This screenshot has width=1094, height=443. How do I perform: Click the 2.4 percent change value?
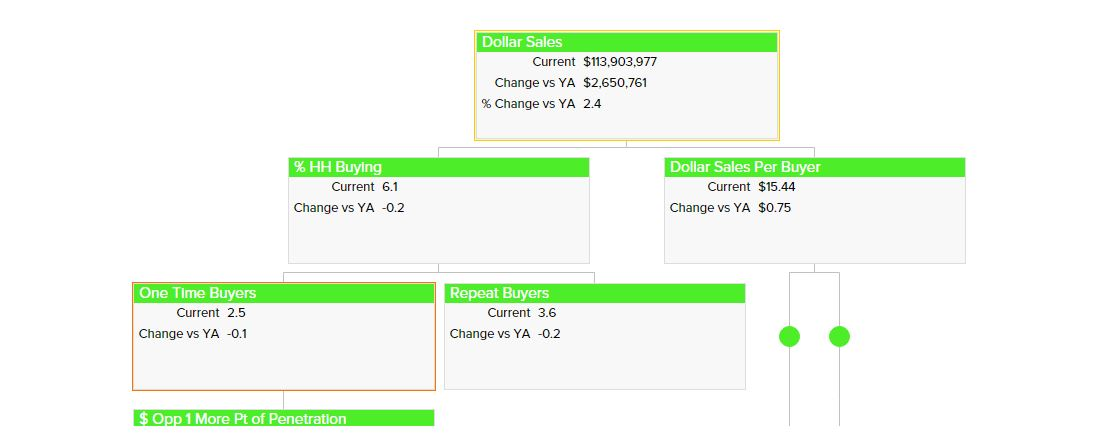[x=592, y=104]
